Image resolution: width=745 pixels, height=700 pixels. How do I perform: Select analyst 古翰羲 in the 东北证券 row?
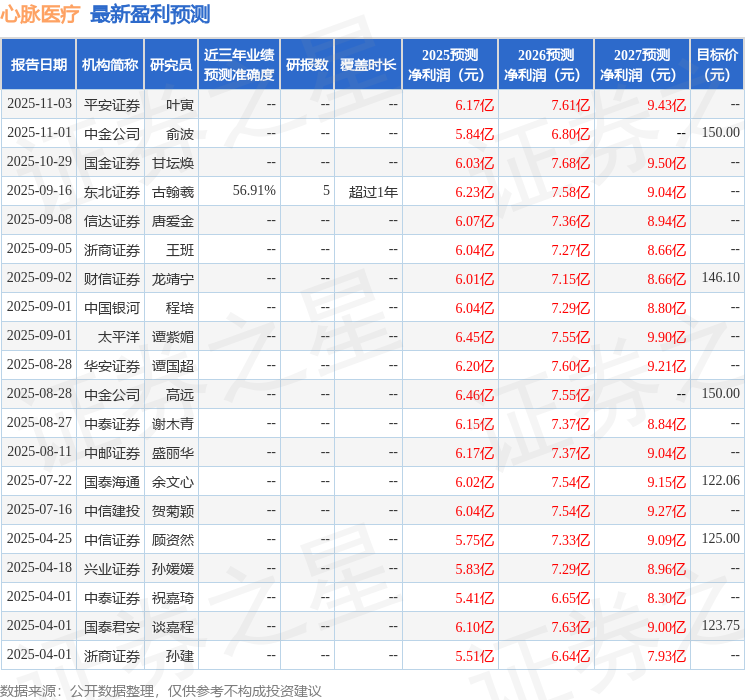click(x=172, y=191)
